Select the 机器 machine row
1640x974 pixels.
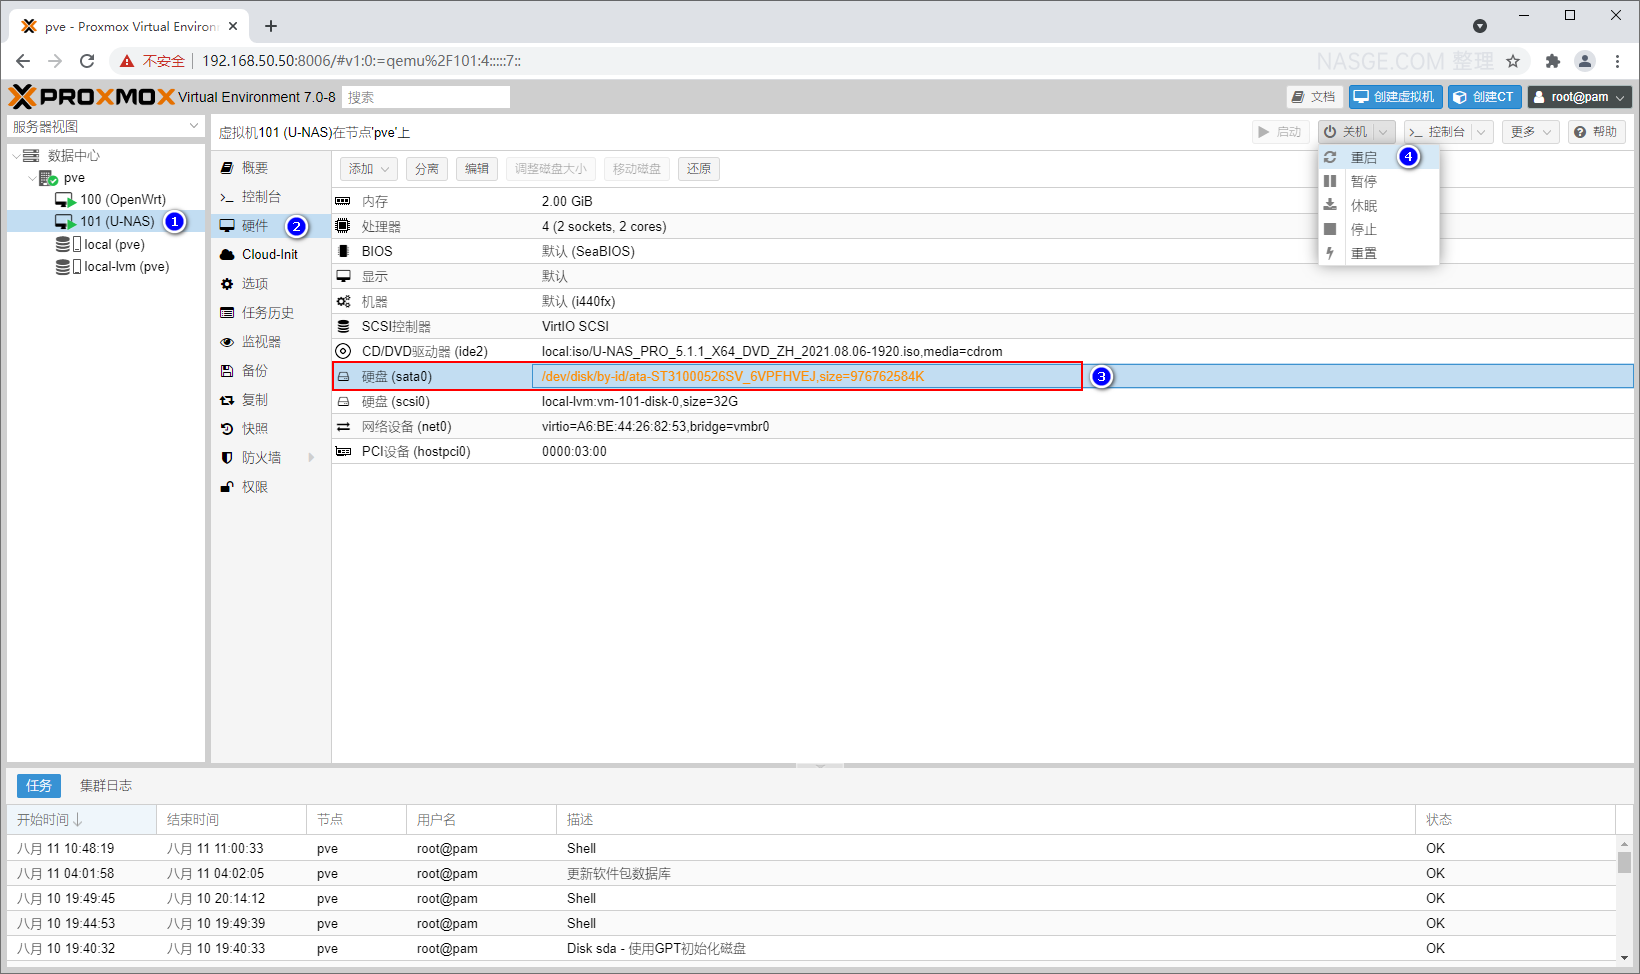983,301
